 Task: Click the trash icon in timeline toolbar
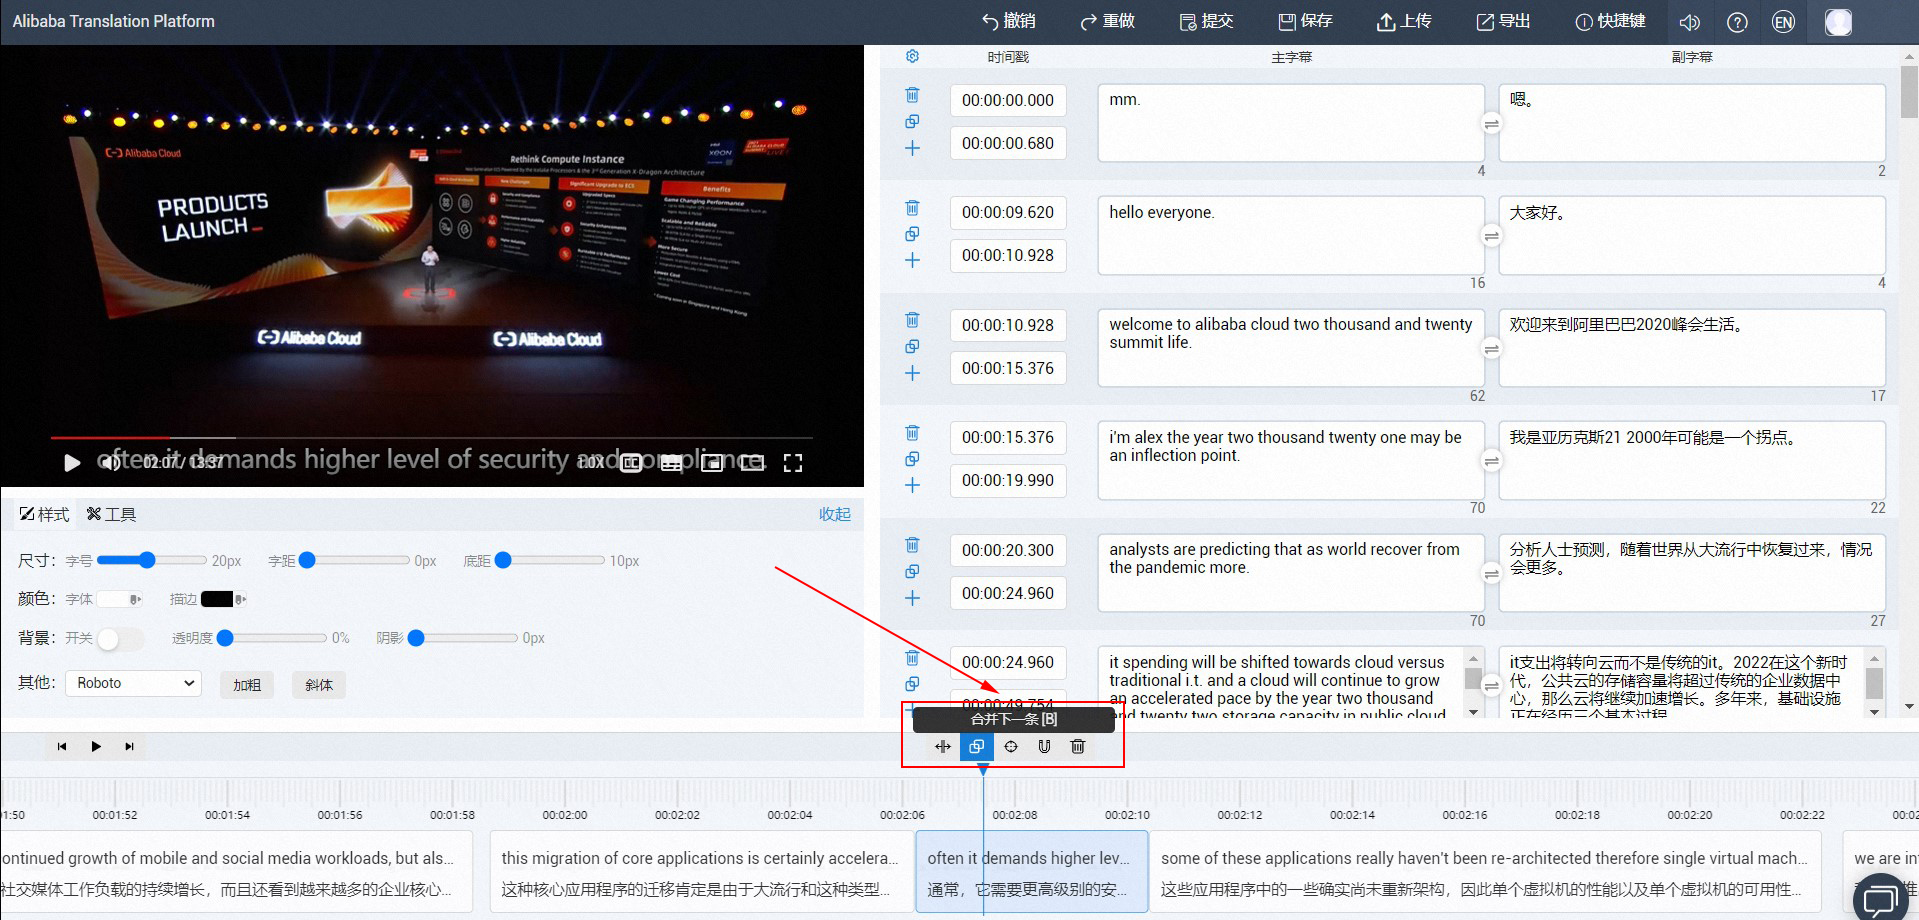(x=1078, y=746)
